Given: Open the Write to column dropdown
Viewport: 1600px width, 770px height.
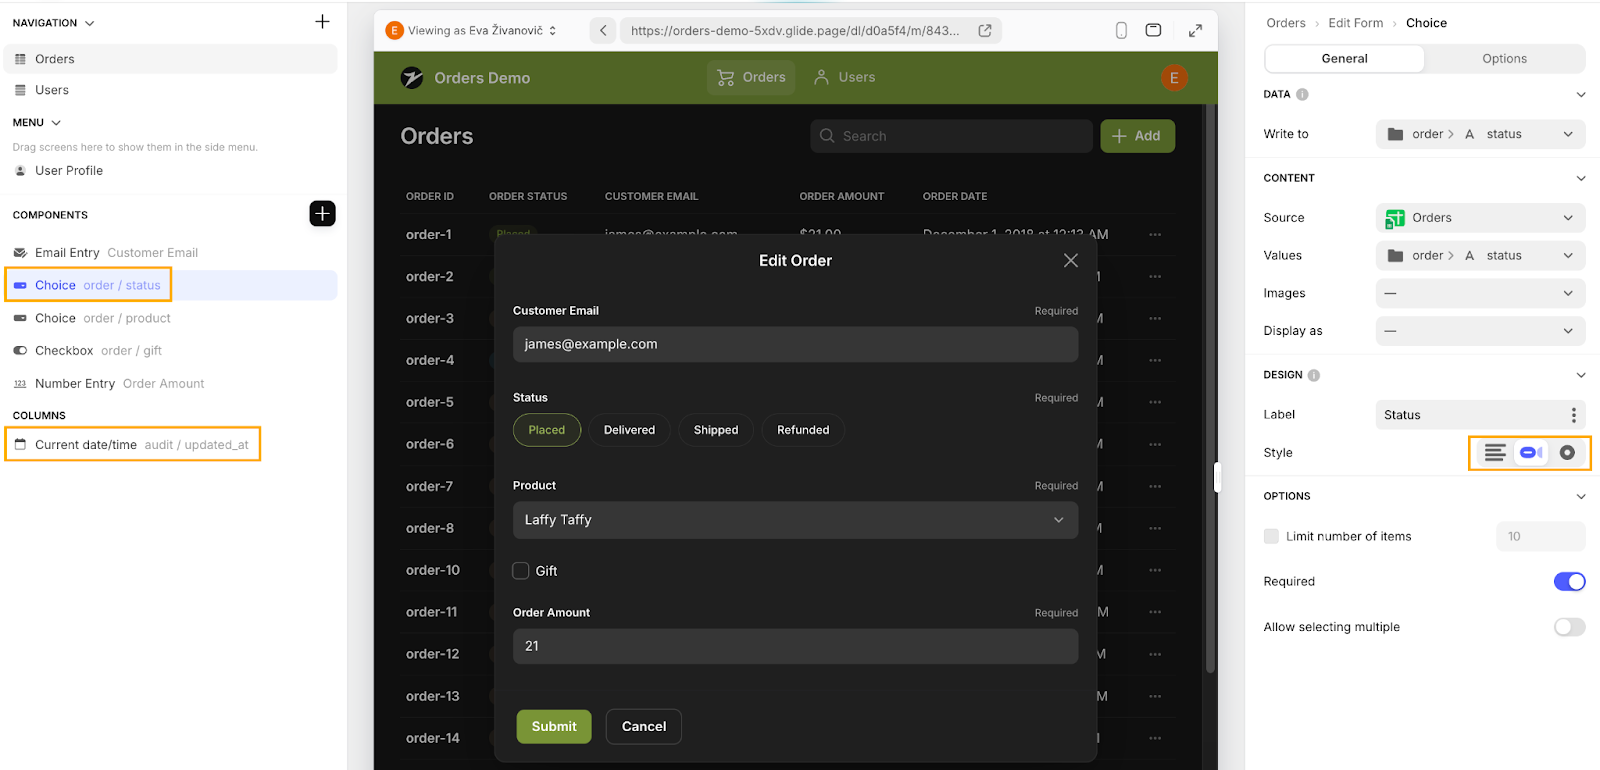Looking at the screenshot, I should coord(1480,134).
